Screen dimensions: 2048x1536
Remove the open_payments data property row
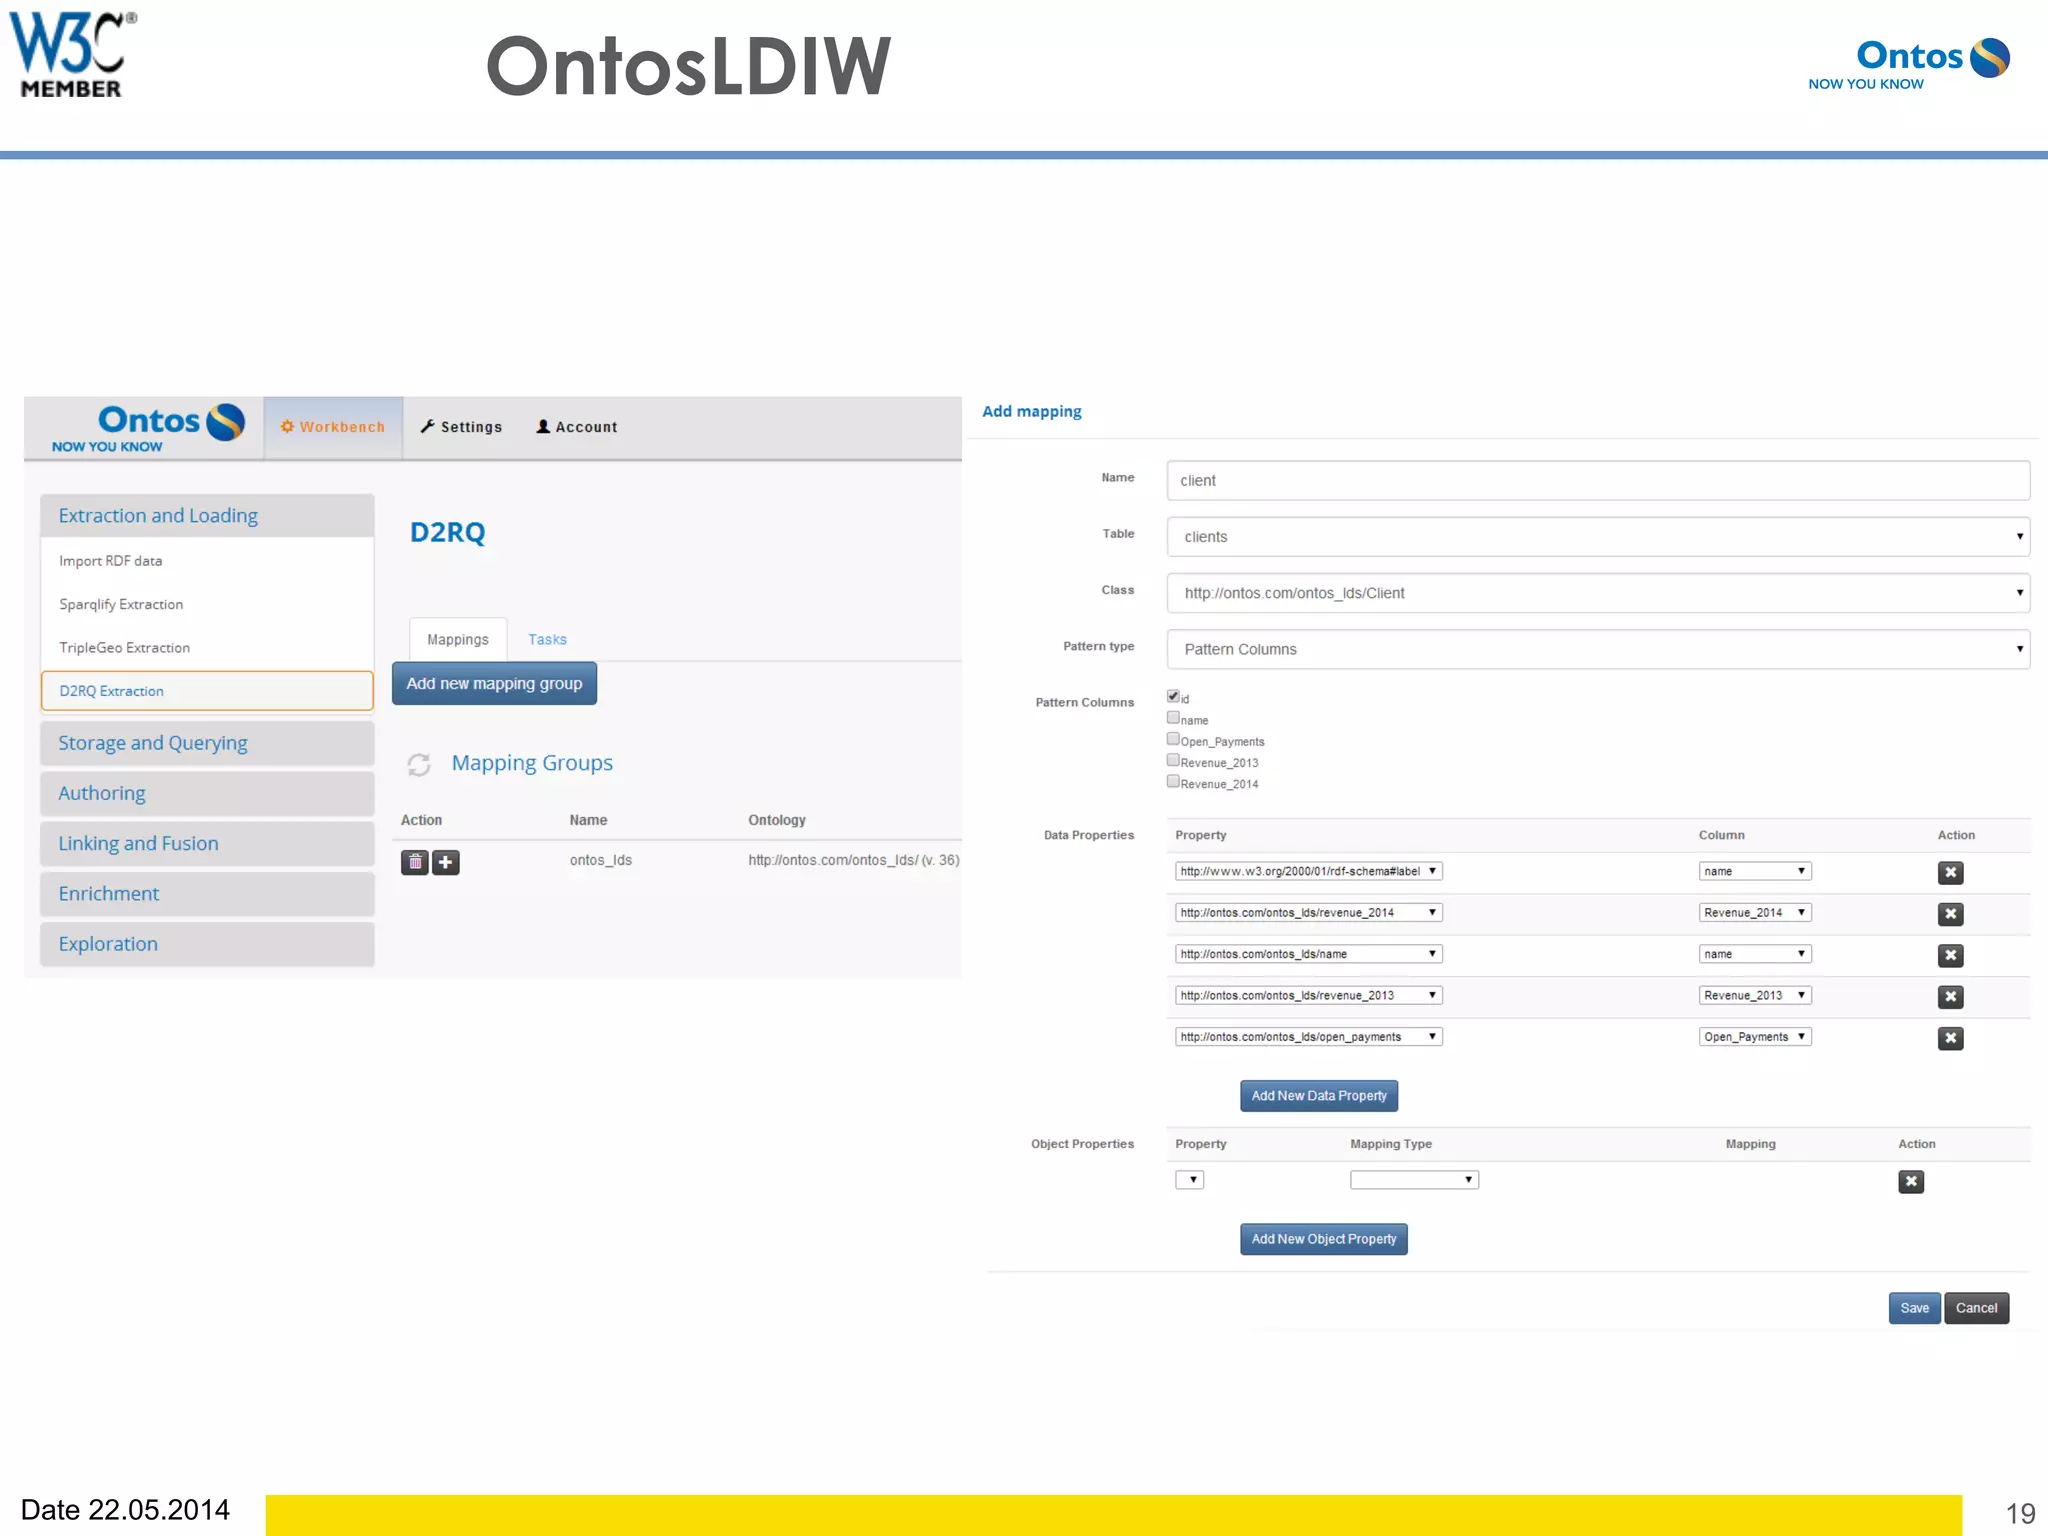pyautogui.click(x=1950, y=1039)
